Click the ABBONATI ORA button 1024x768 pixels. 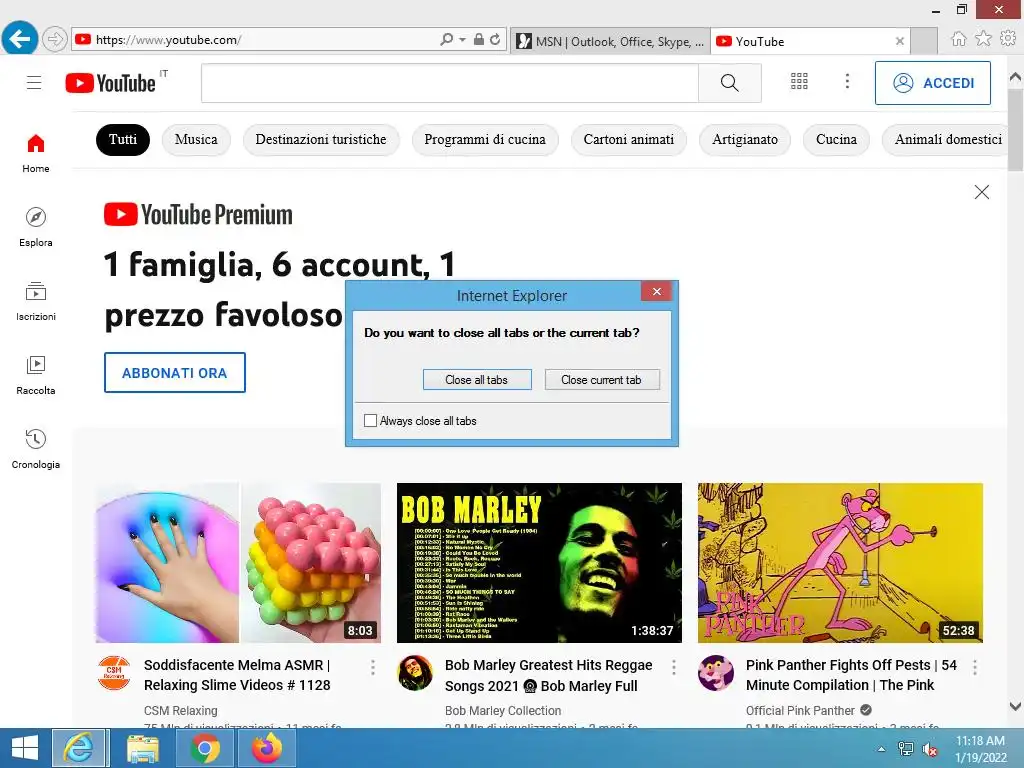point(175,373)
